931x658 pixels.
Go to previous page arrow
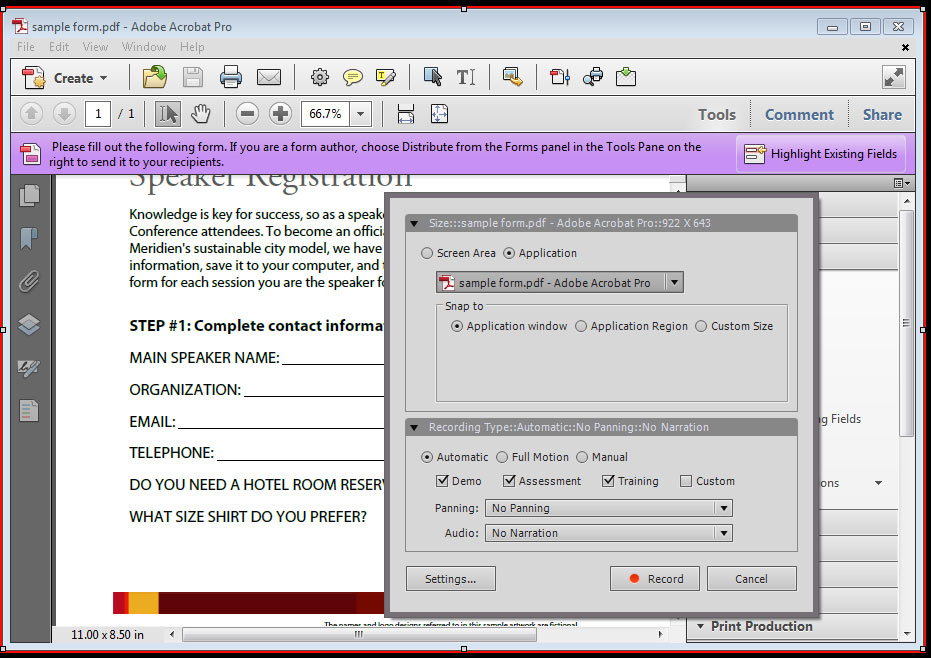31,113
